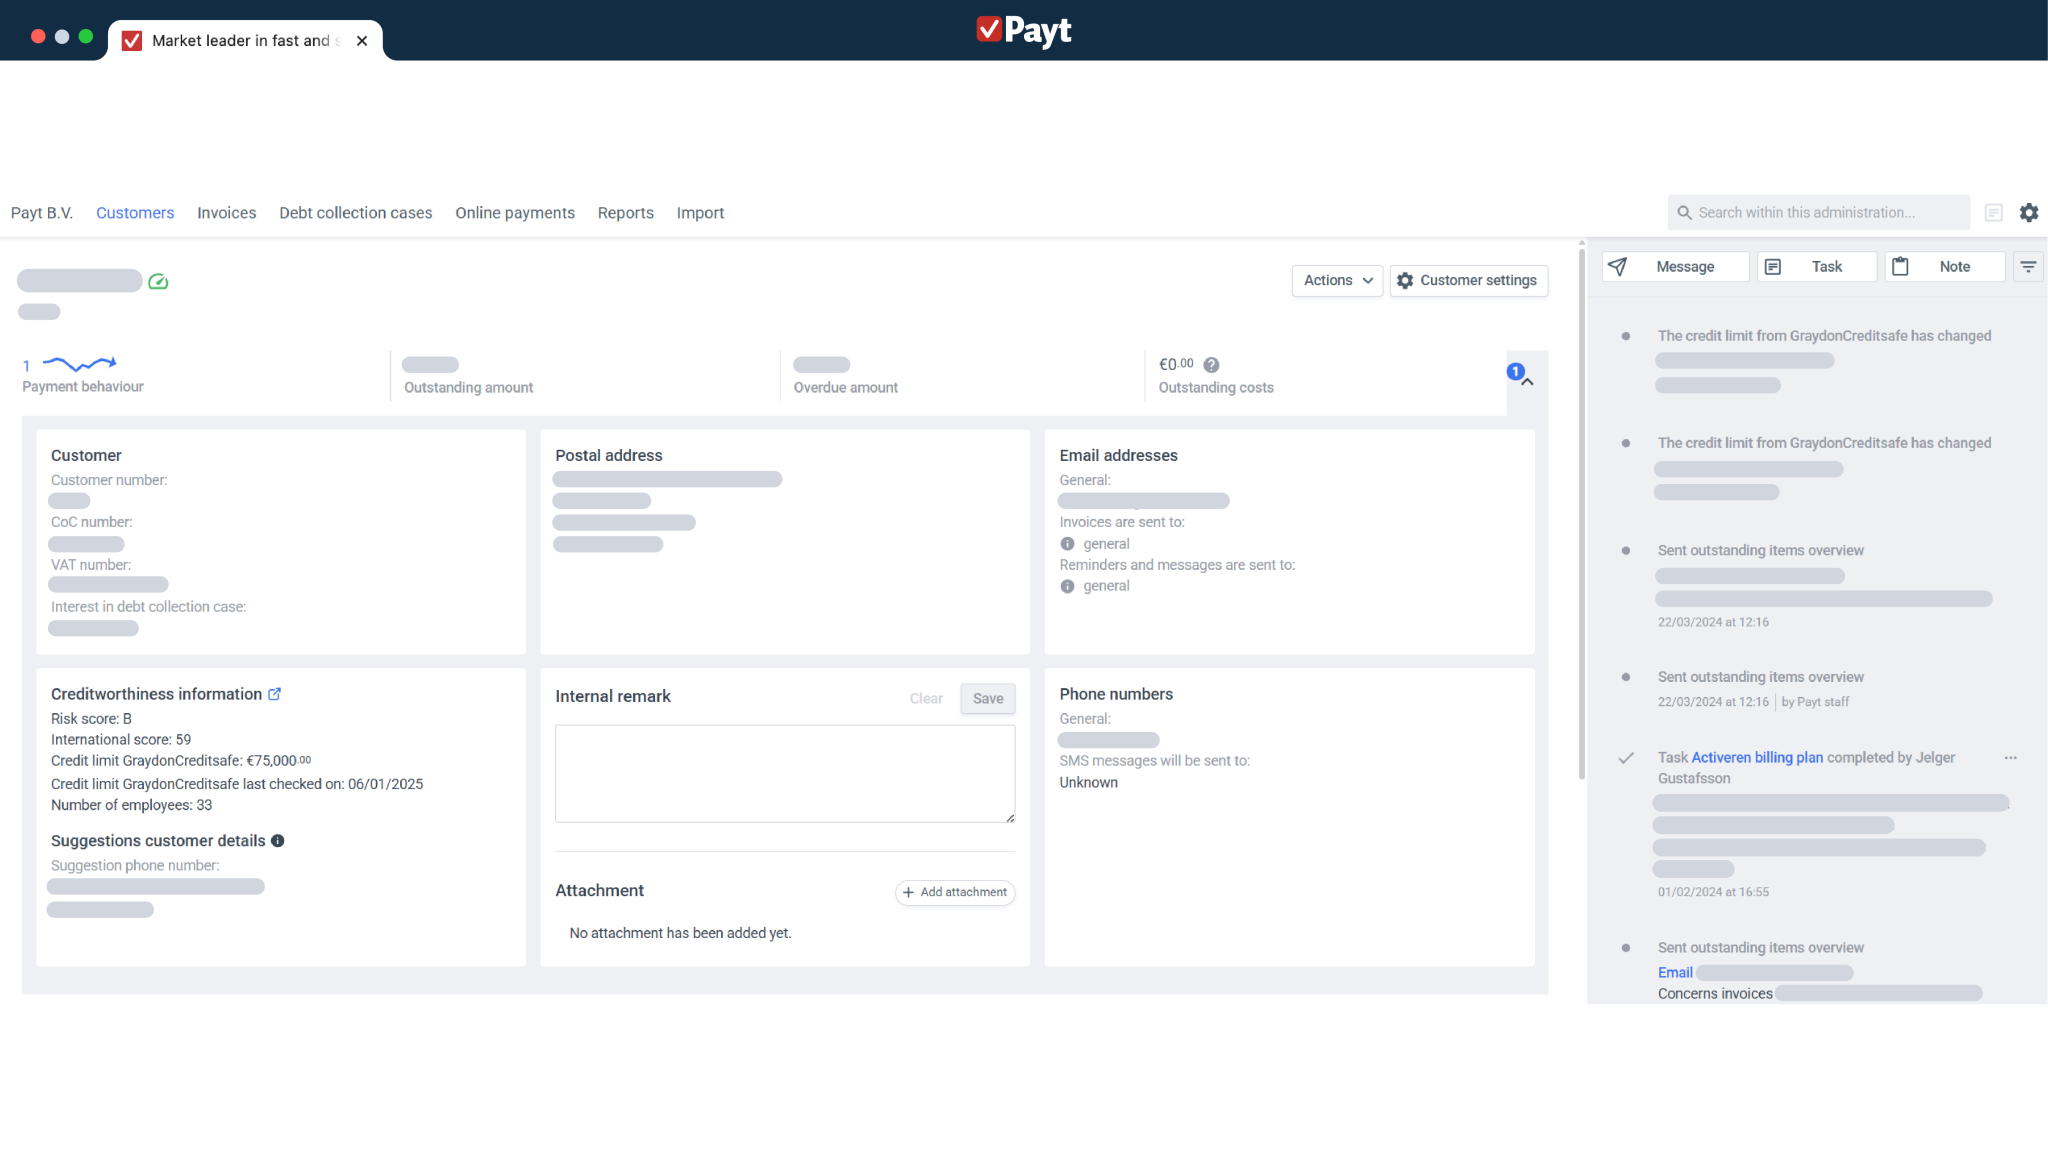Open Debt collection cases tab
Image resolution: width=2048 pixels, height=1151 pixels.
point(355,213)
